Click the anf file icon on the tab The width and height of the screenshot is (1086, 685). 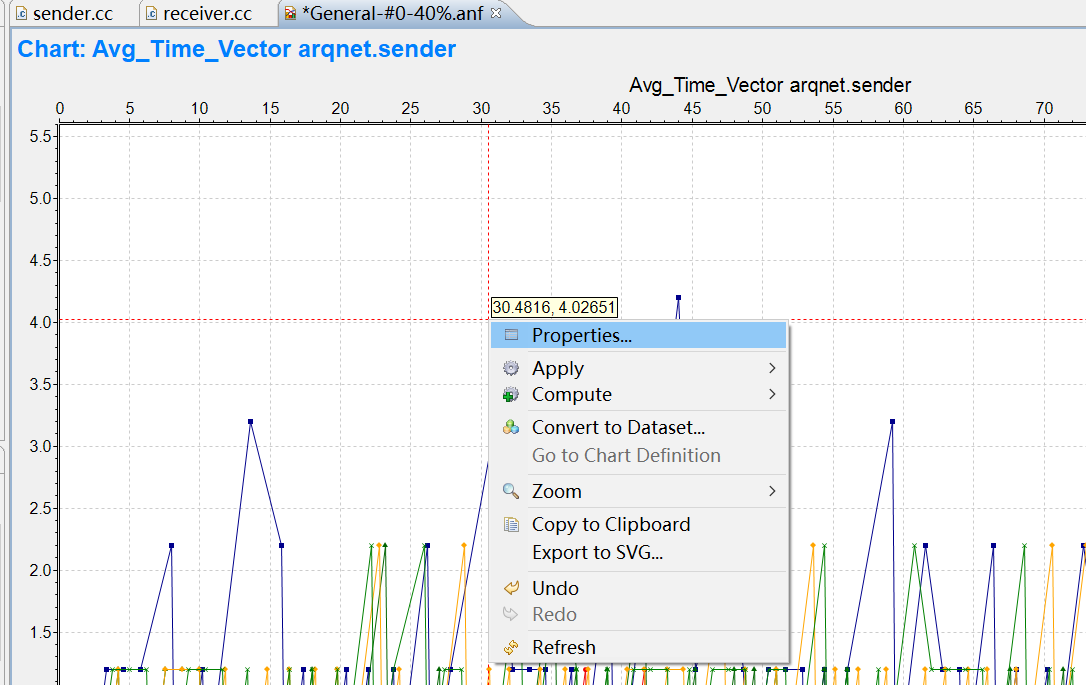[290, 14]
